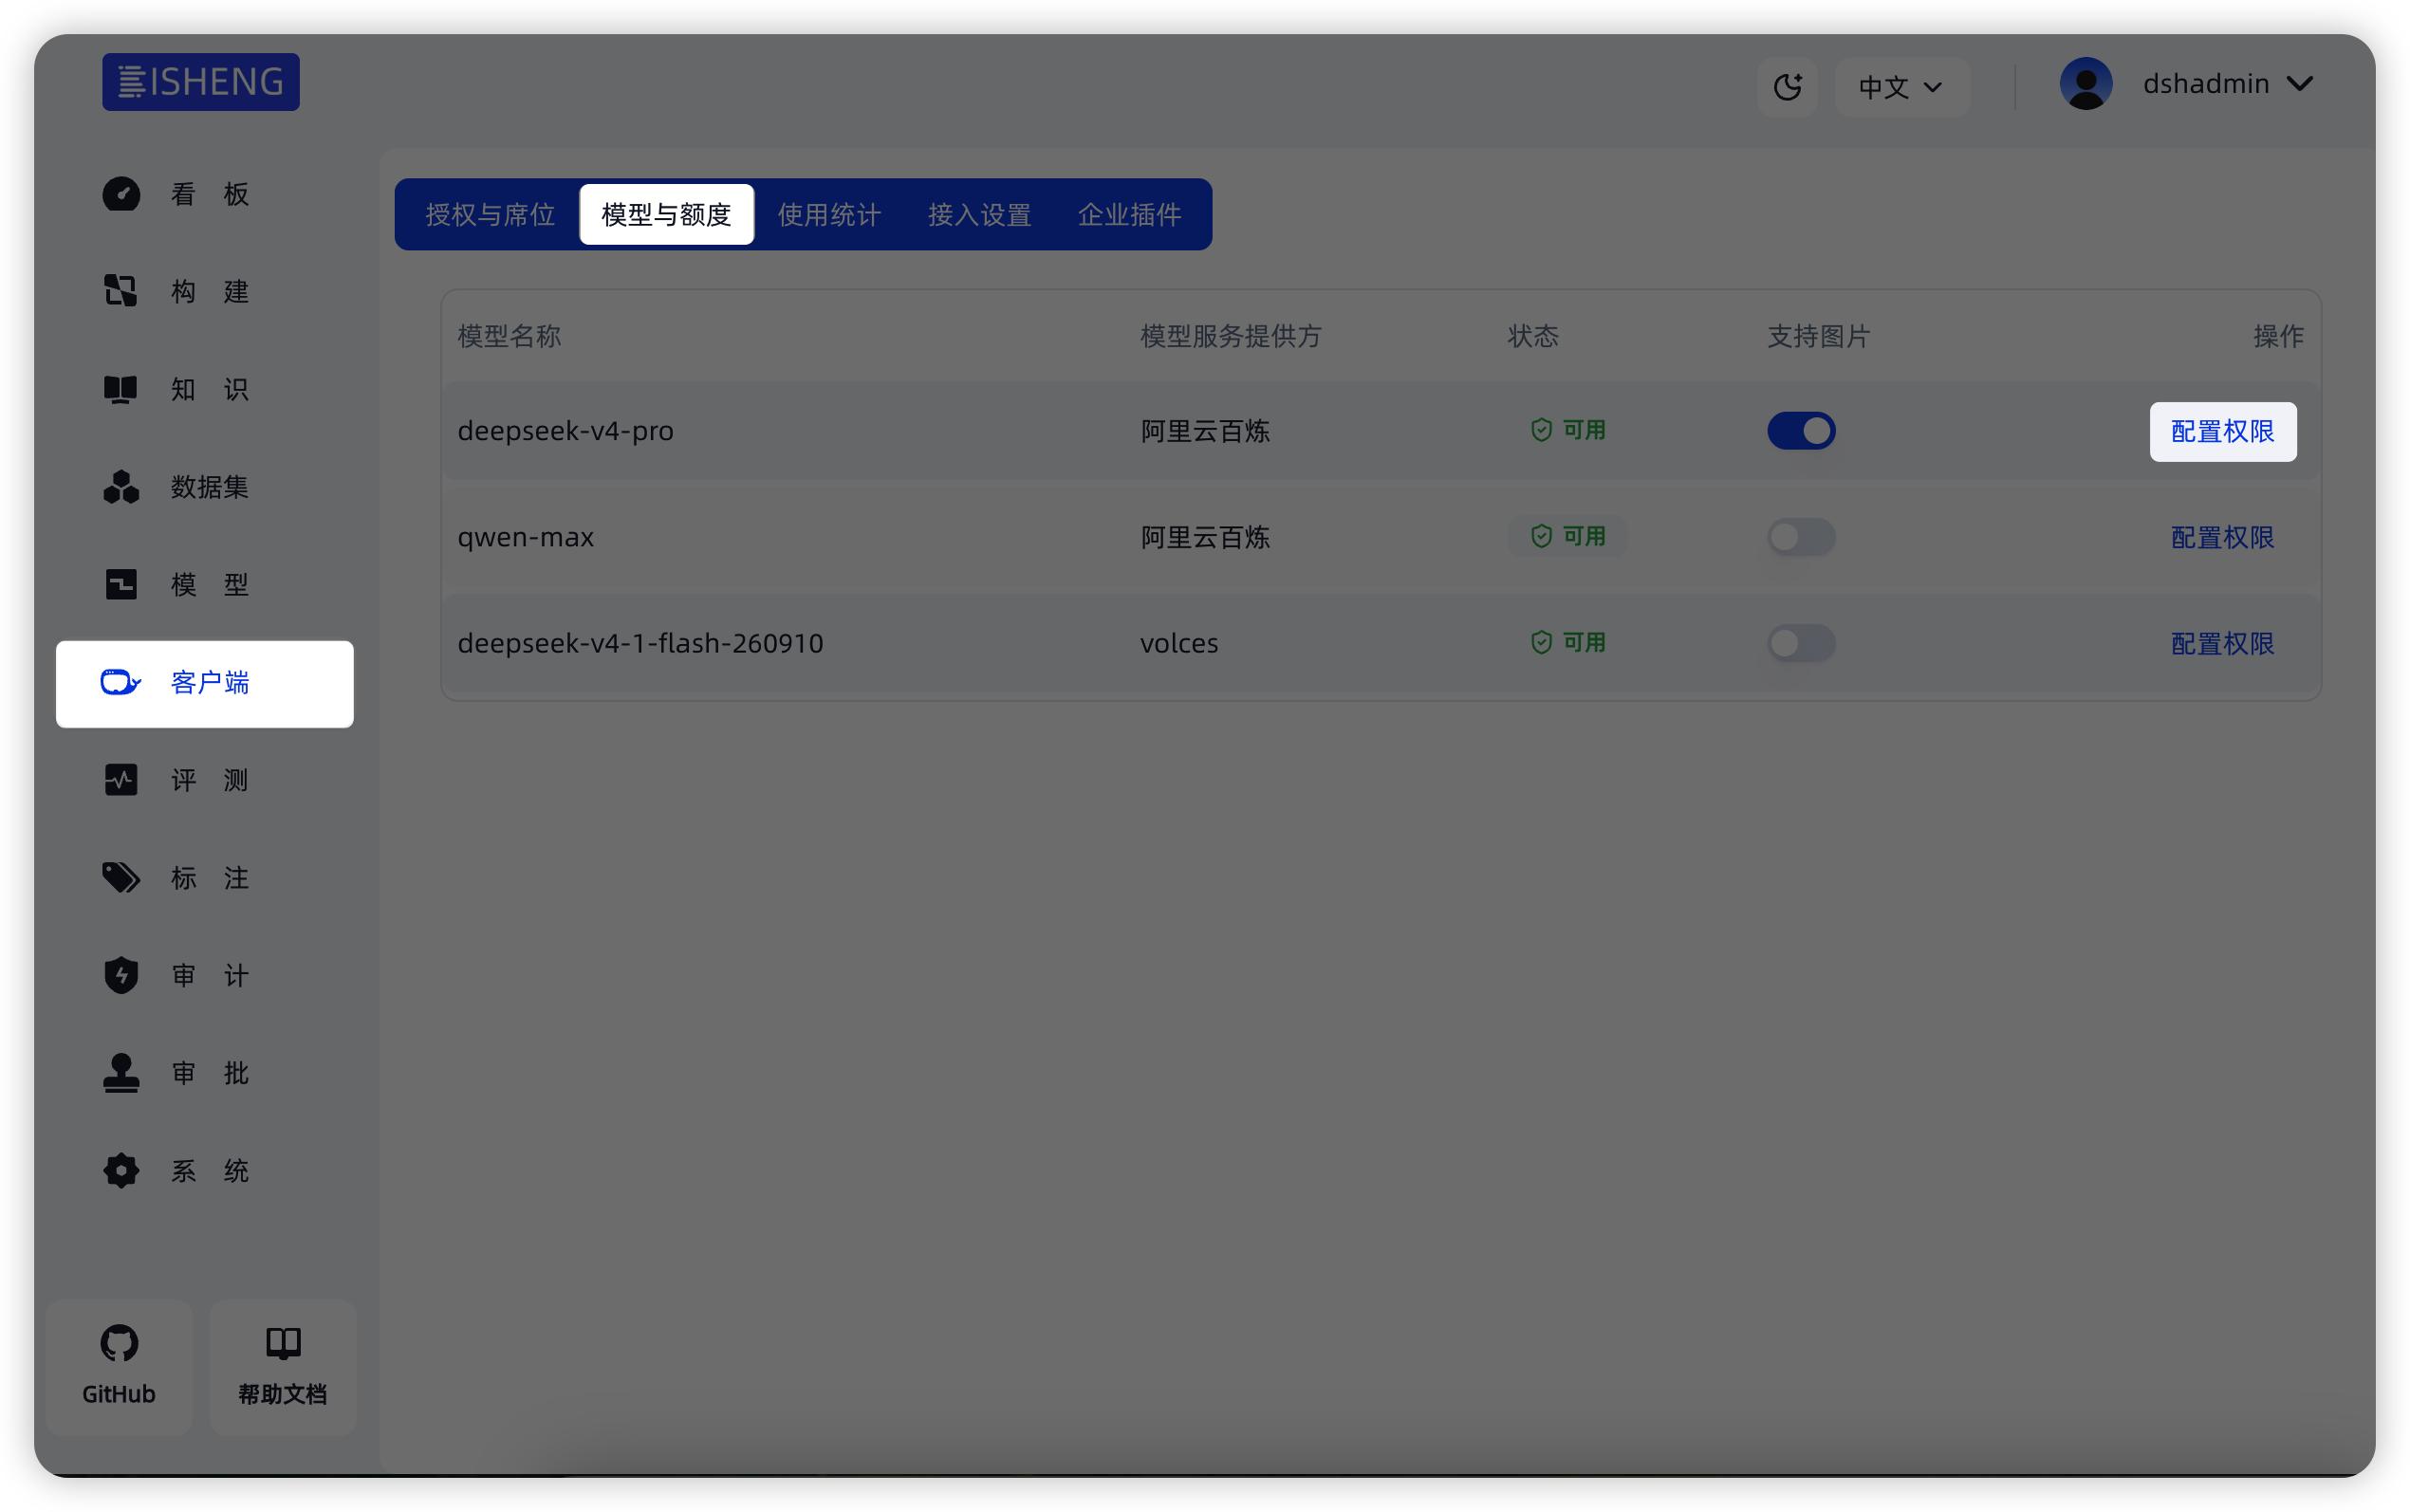This screenshot has width=2410, height=1512.
Task: Switch to the 企业插件 tab
Action: [1130, 215]
